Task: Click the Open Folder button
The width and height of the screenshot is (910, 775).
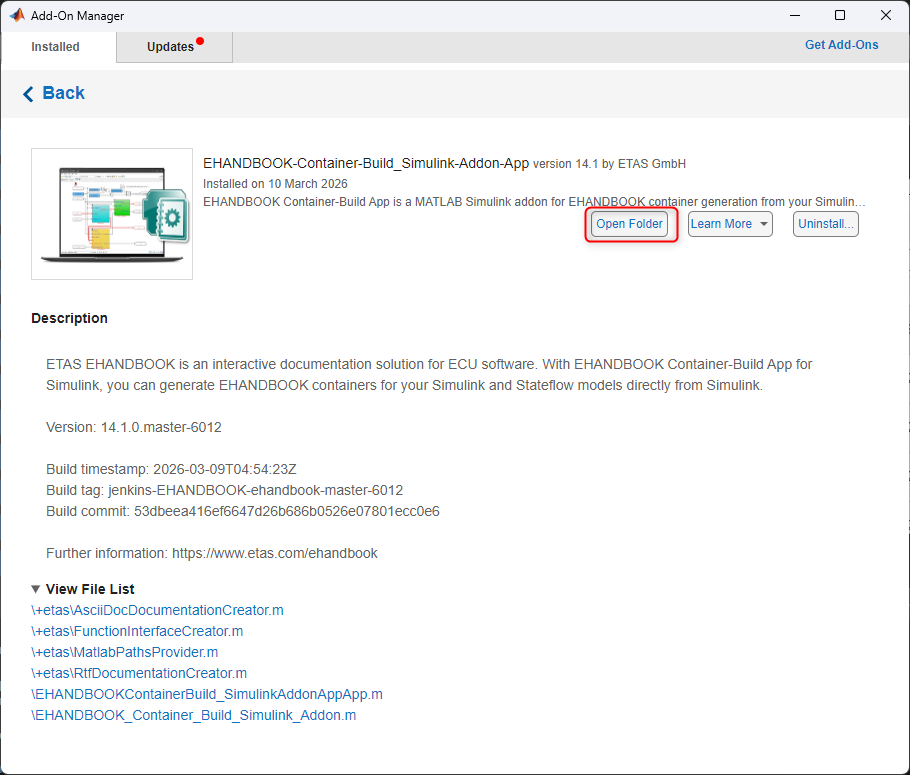Action: [629, 224]
